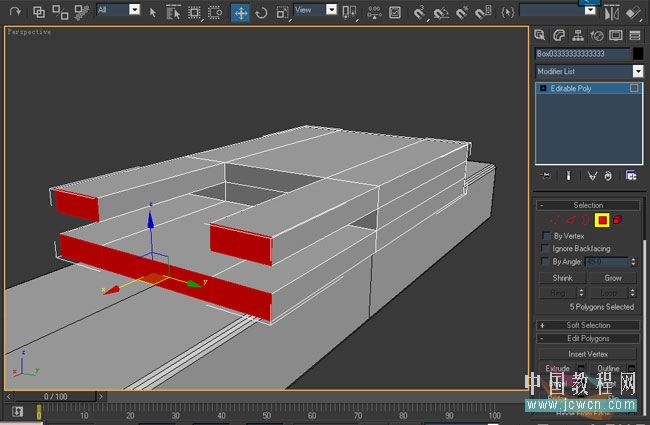The width and height of the screenshot is (650, 425).
Task: Switch to the Modify command panel tab
Action: 559,35
